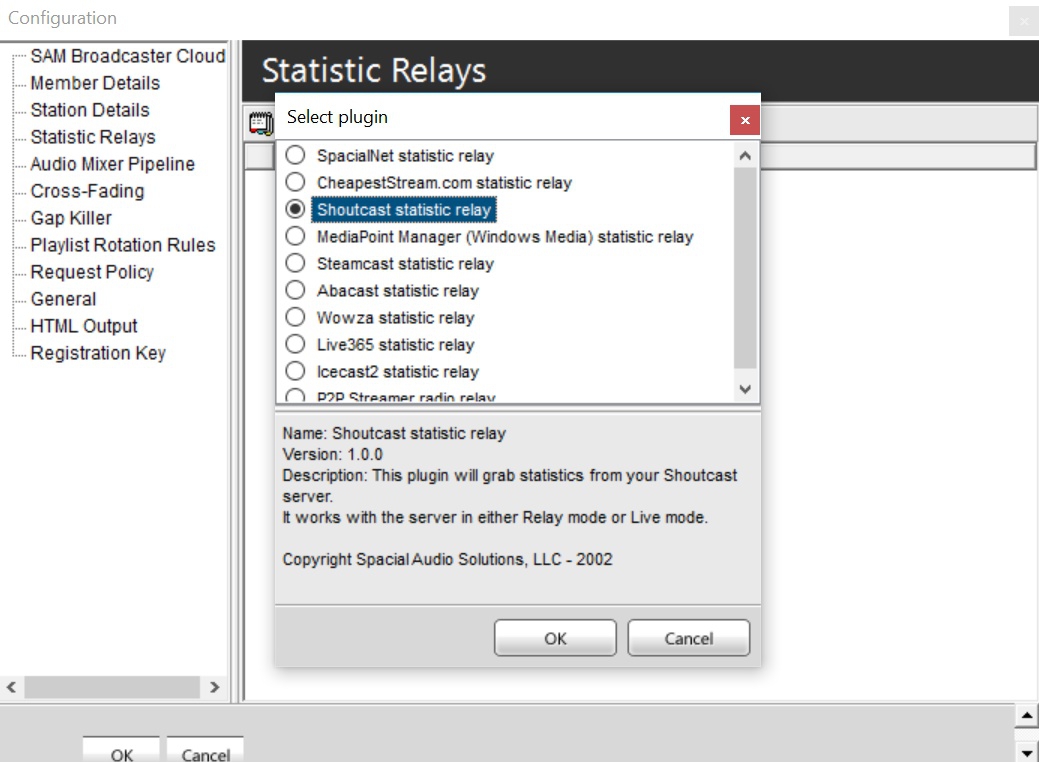Viewport: 1039px width, 762px height.
Task: Choose CheapestStream.com statistic relay option
Action: pyautogui.click(x=295, y=182)
